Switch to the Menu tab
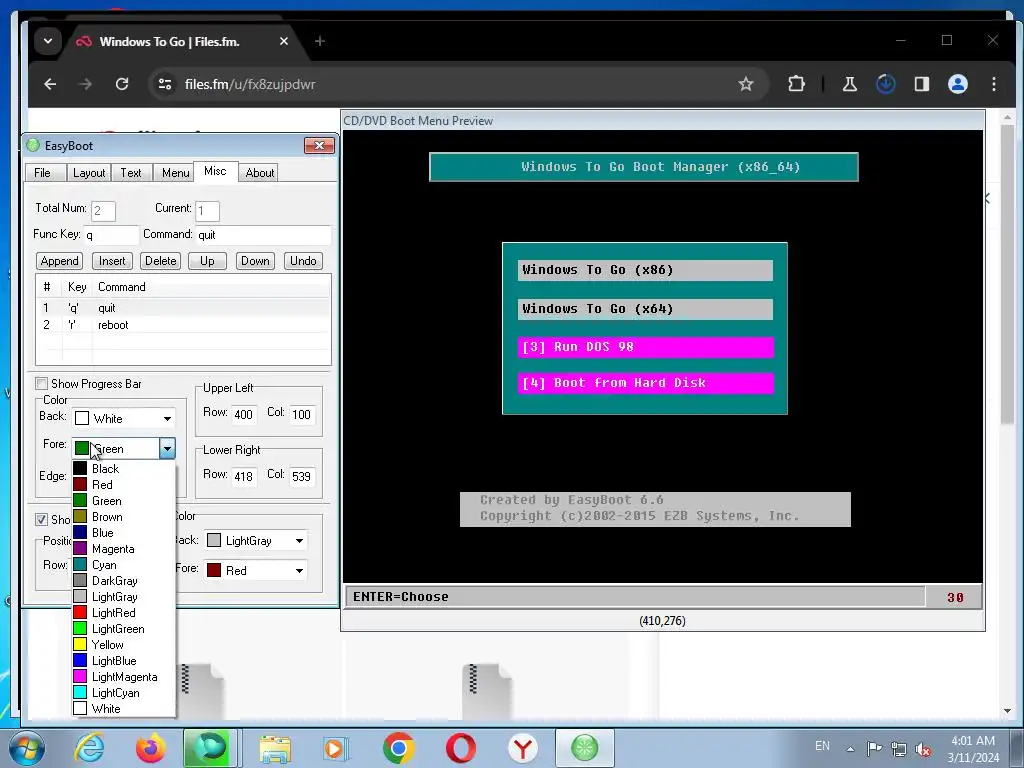Screen dimensions: 1024x768 click(175, 172)
